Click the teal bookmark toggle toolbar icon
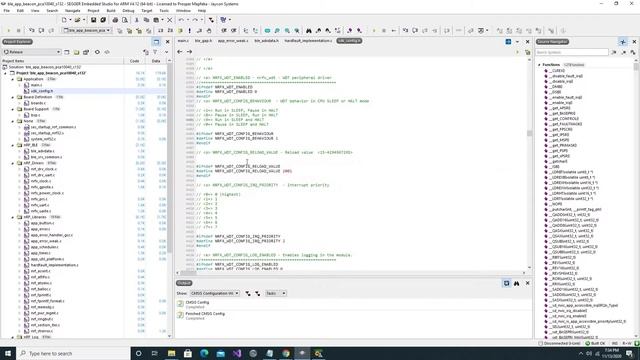 (x=267, y=31)
